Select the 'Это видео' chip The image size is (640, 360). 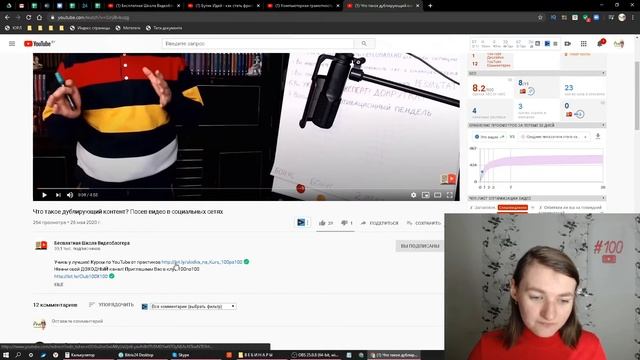pos(489,137)
